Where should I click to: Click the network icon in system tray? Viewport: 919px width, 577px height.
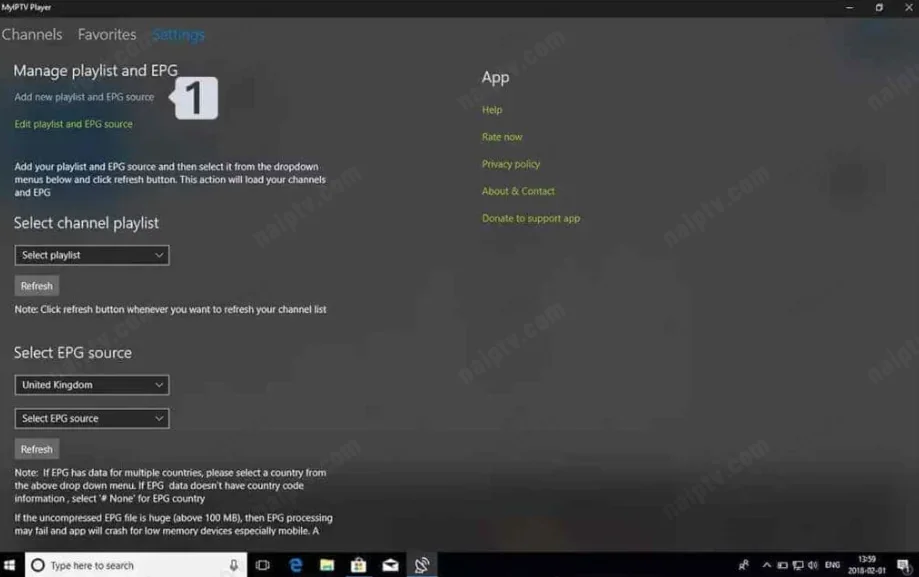(x=798, y=565)
